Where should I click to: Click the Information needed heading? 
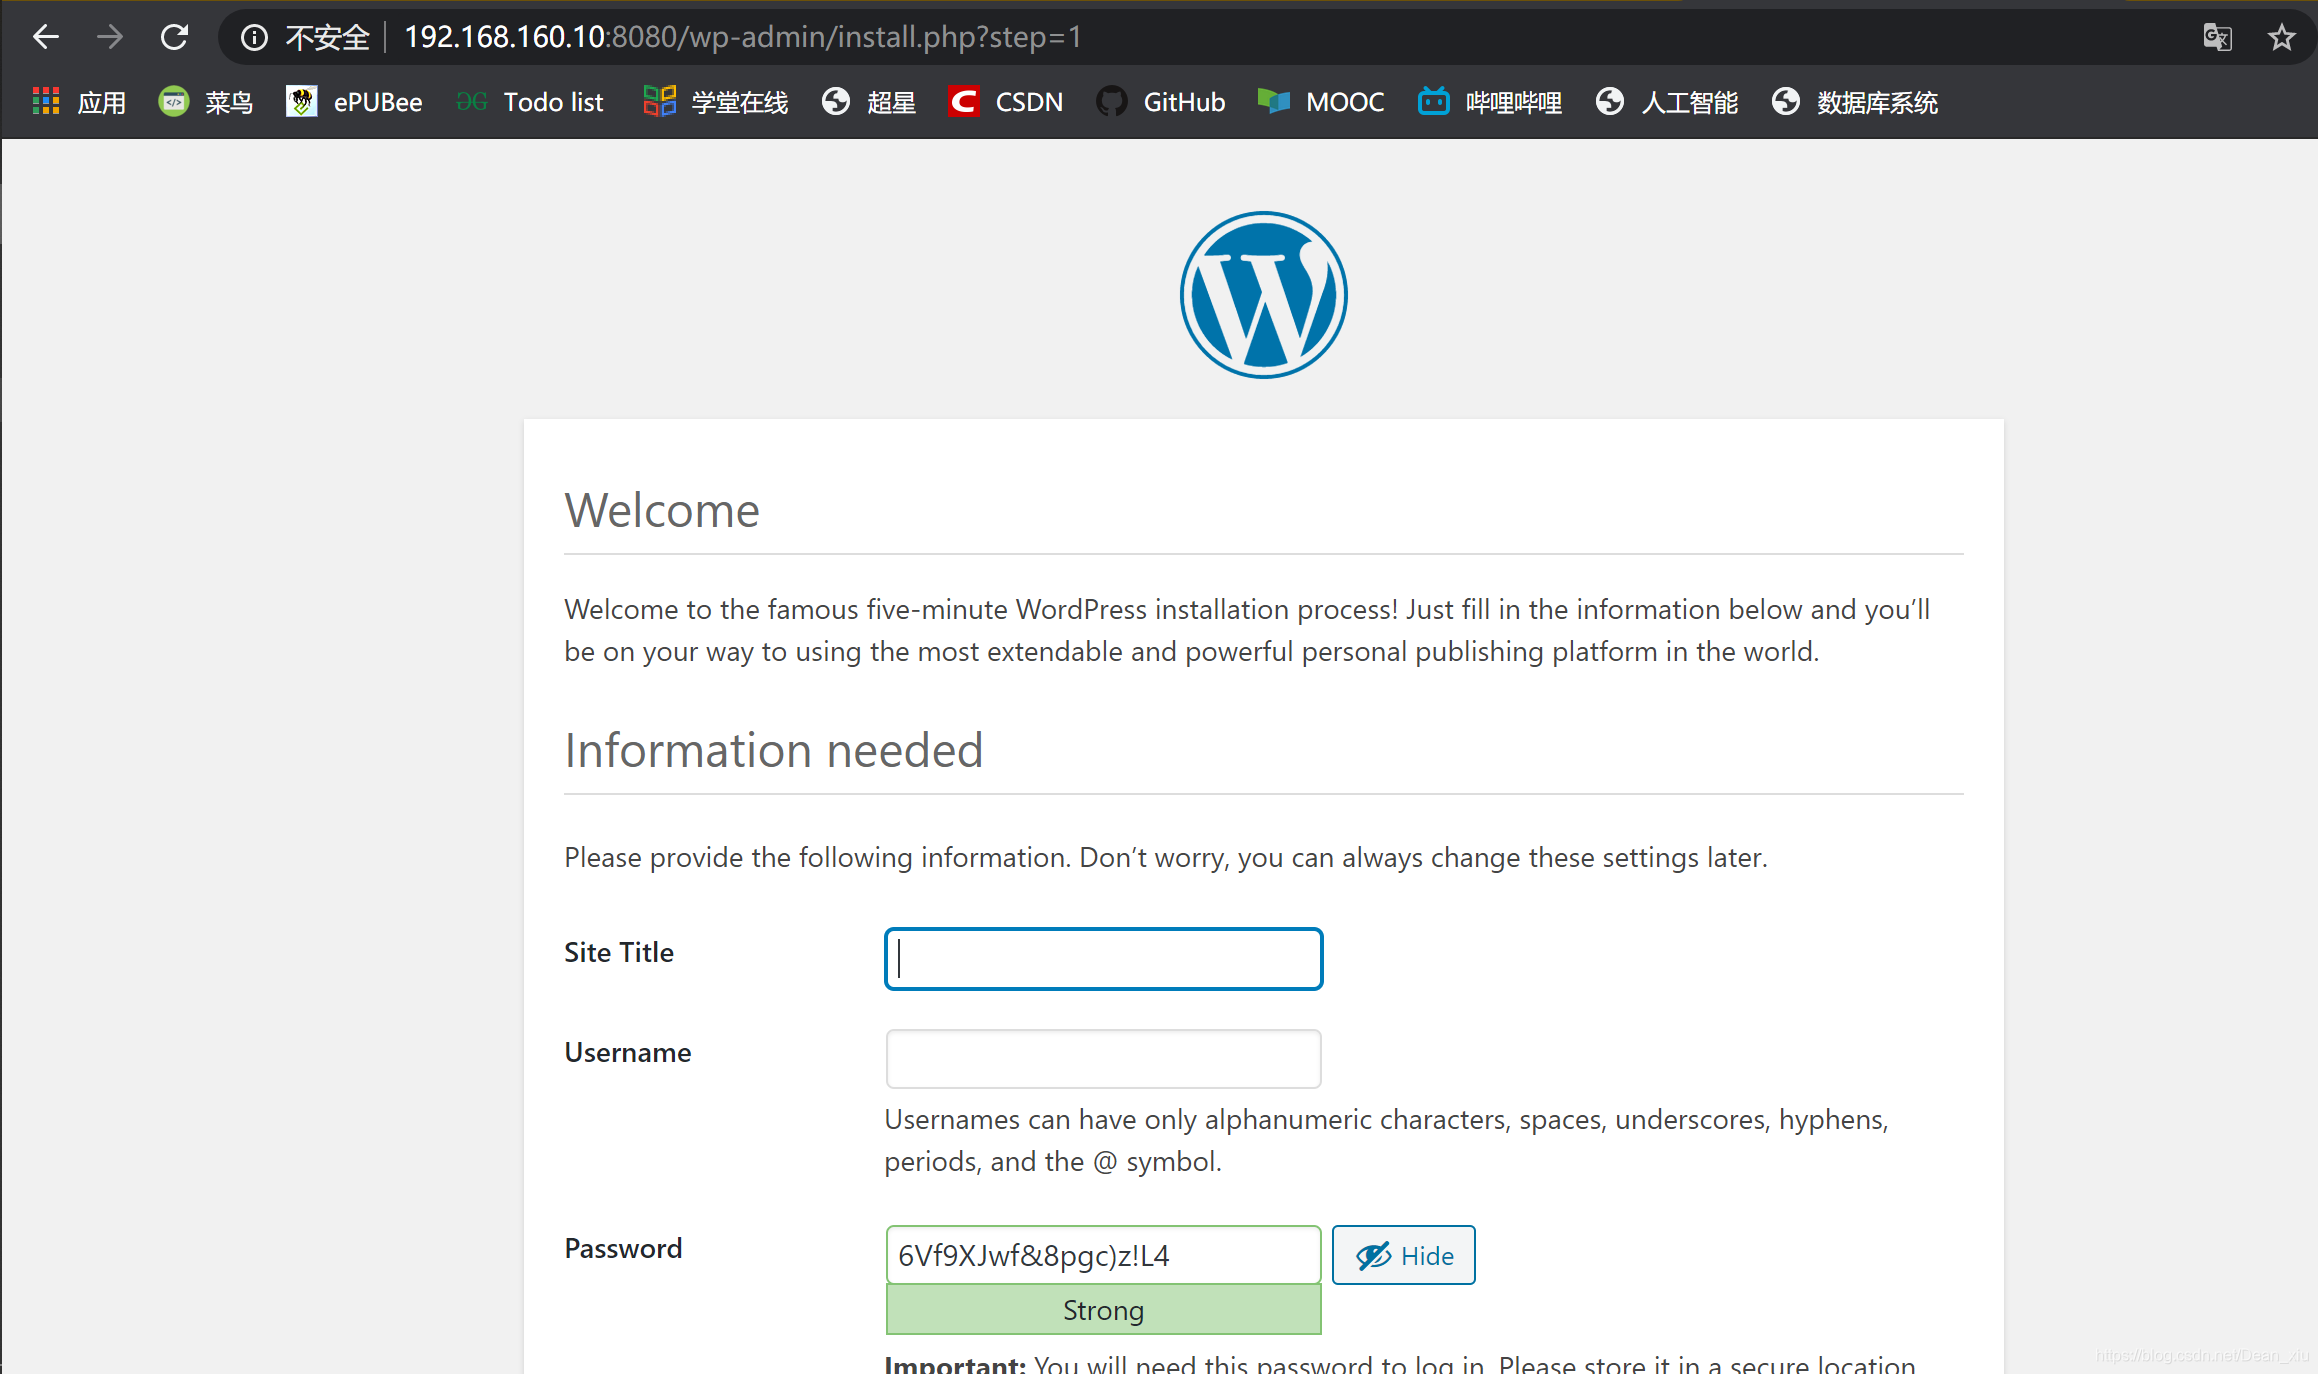click(x=774, y=750)
